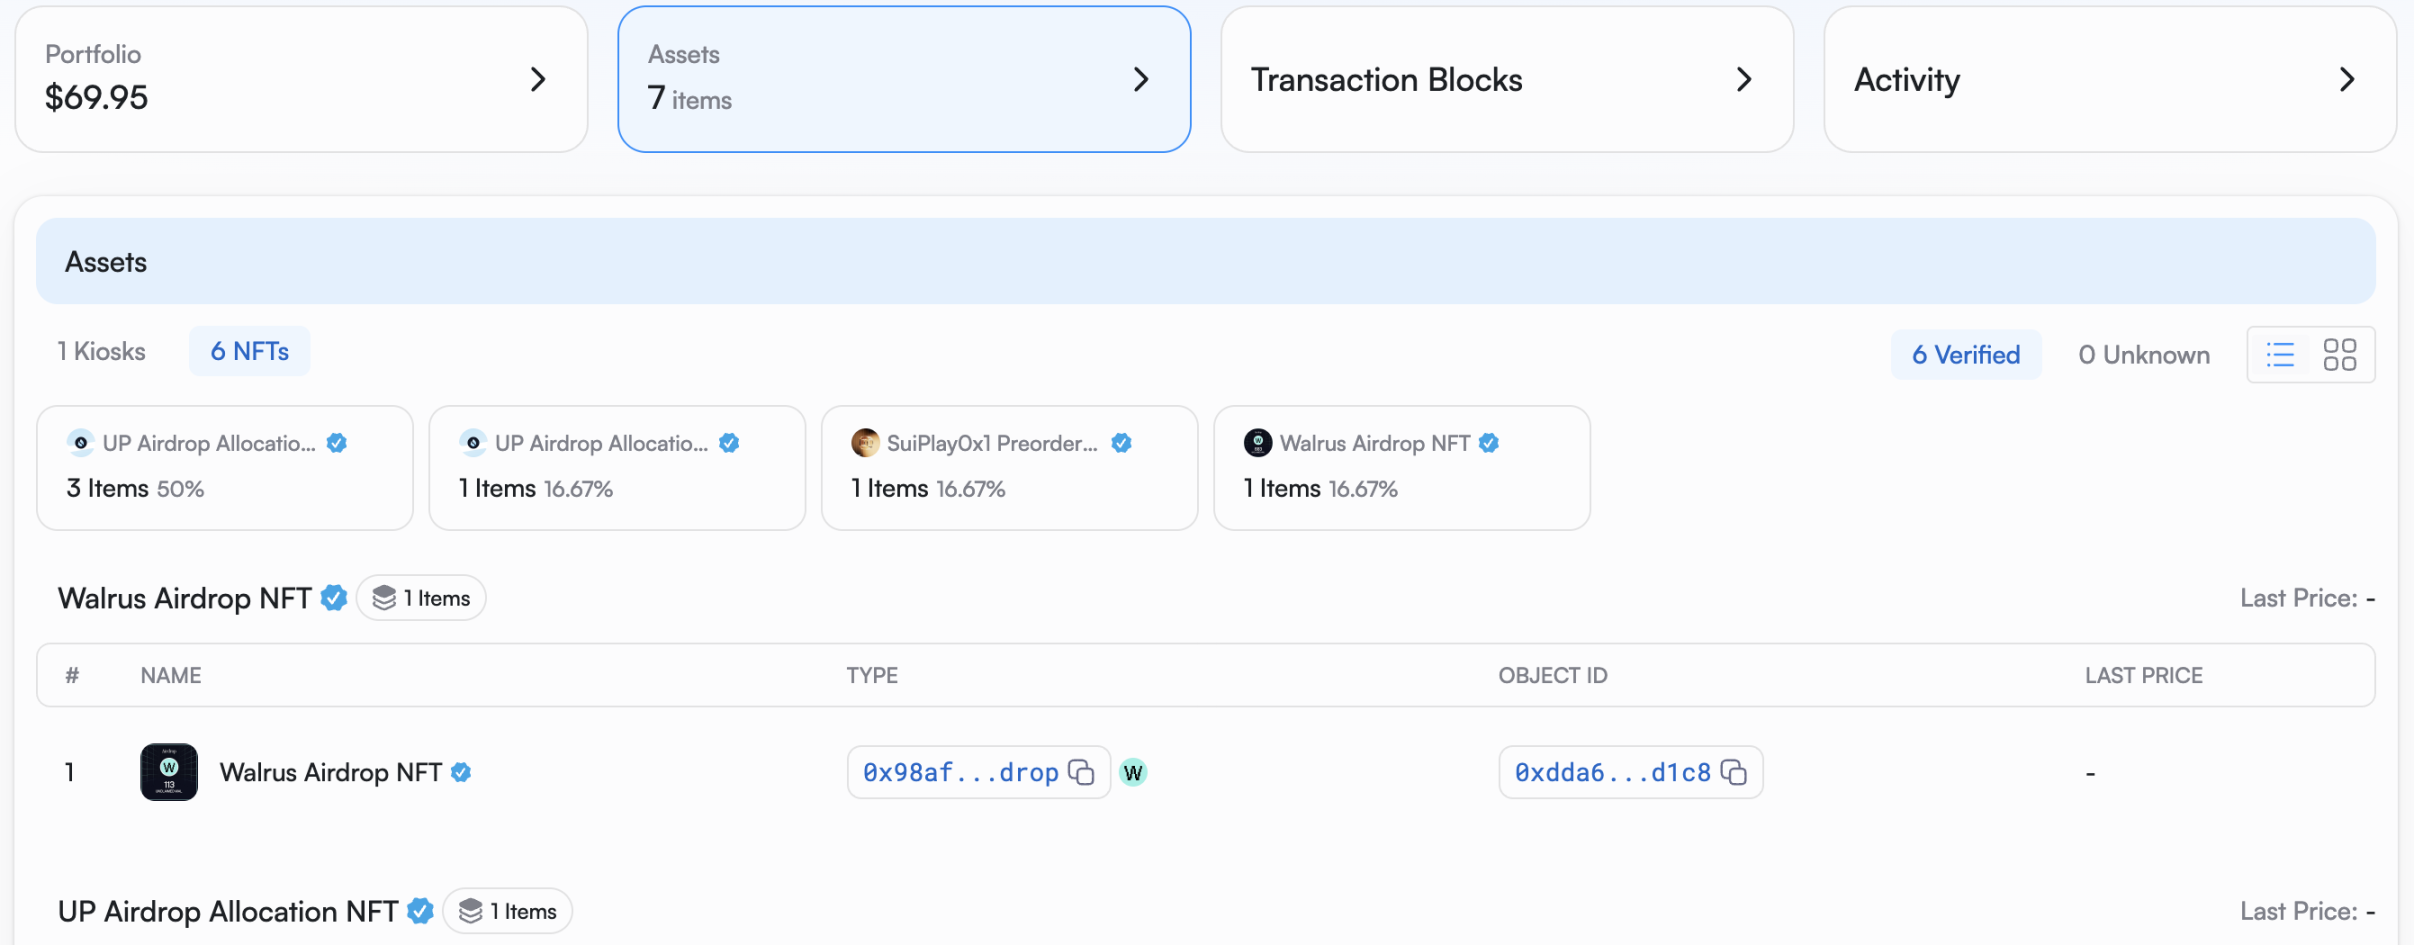The height and width of the screenshot is (945, 2414).
Task: Toggle the 0 Unknown filter
Action: coord(2143,355)
